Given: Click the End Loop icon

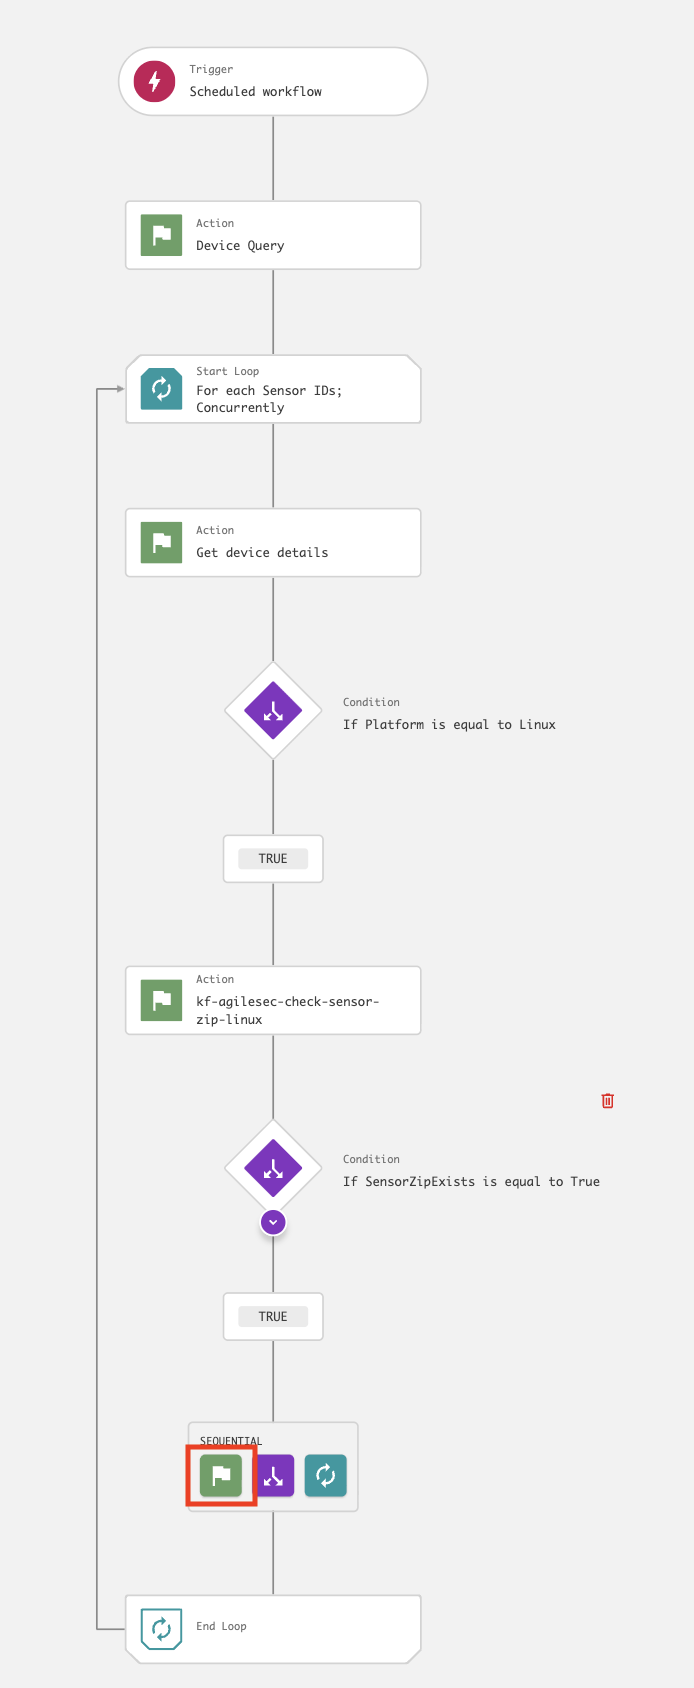Looking at the screenshot, I should pyautogui.click(x=161, y=1629).
